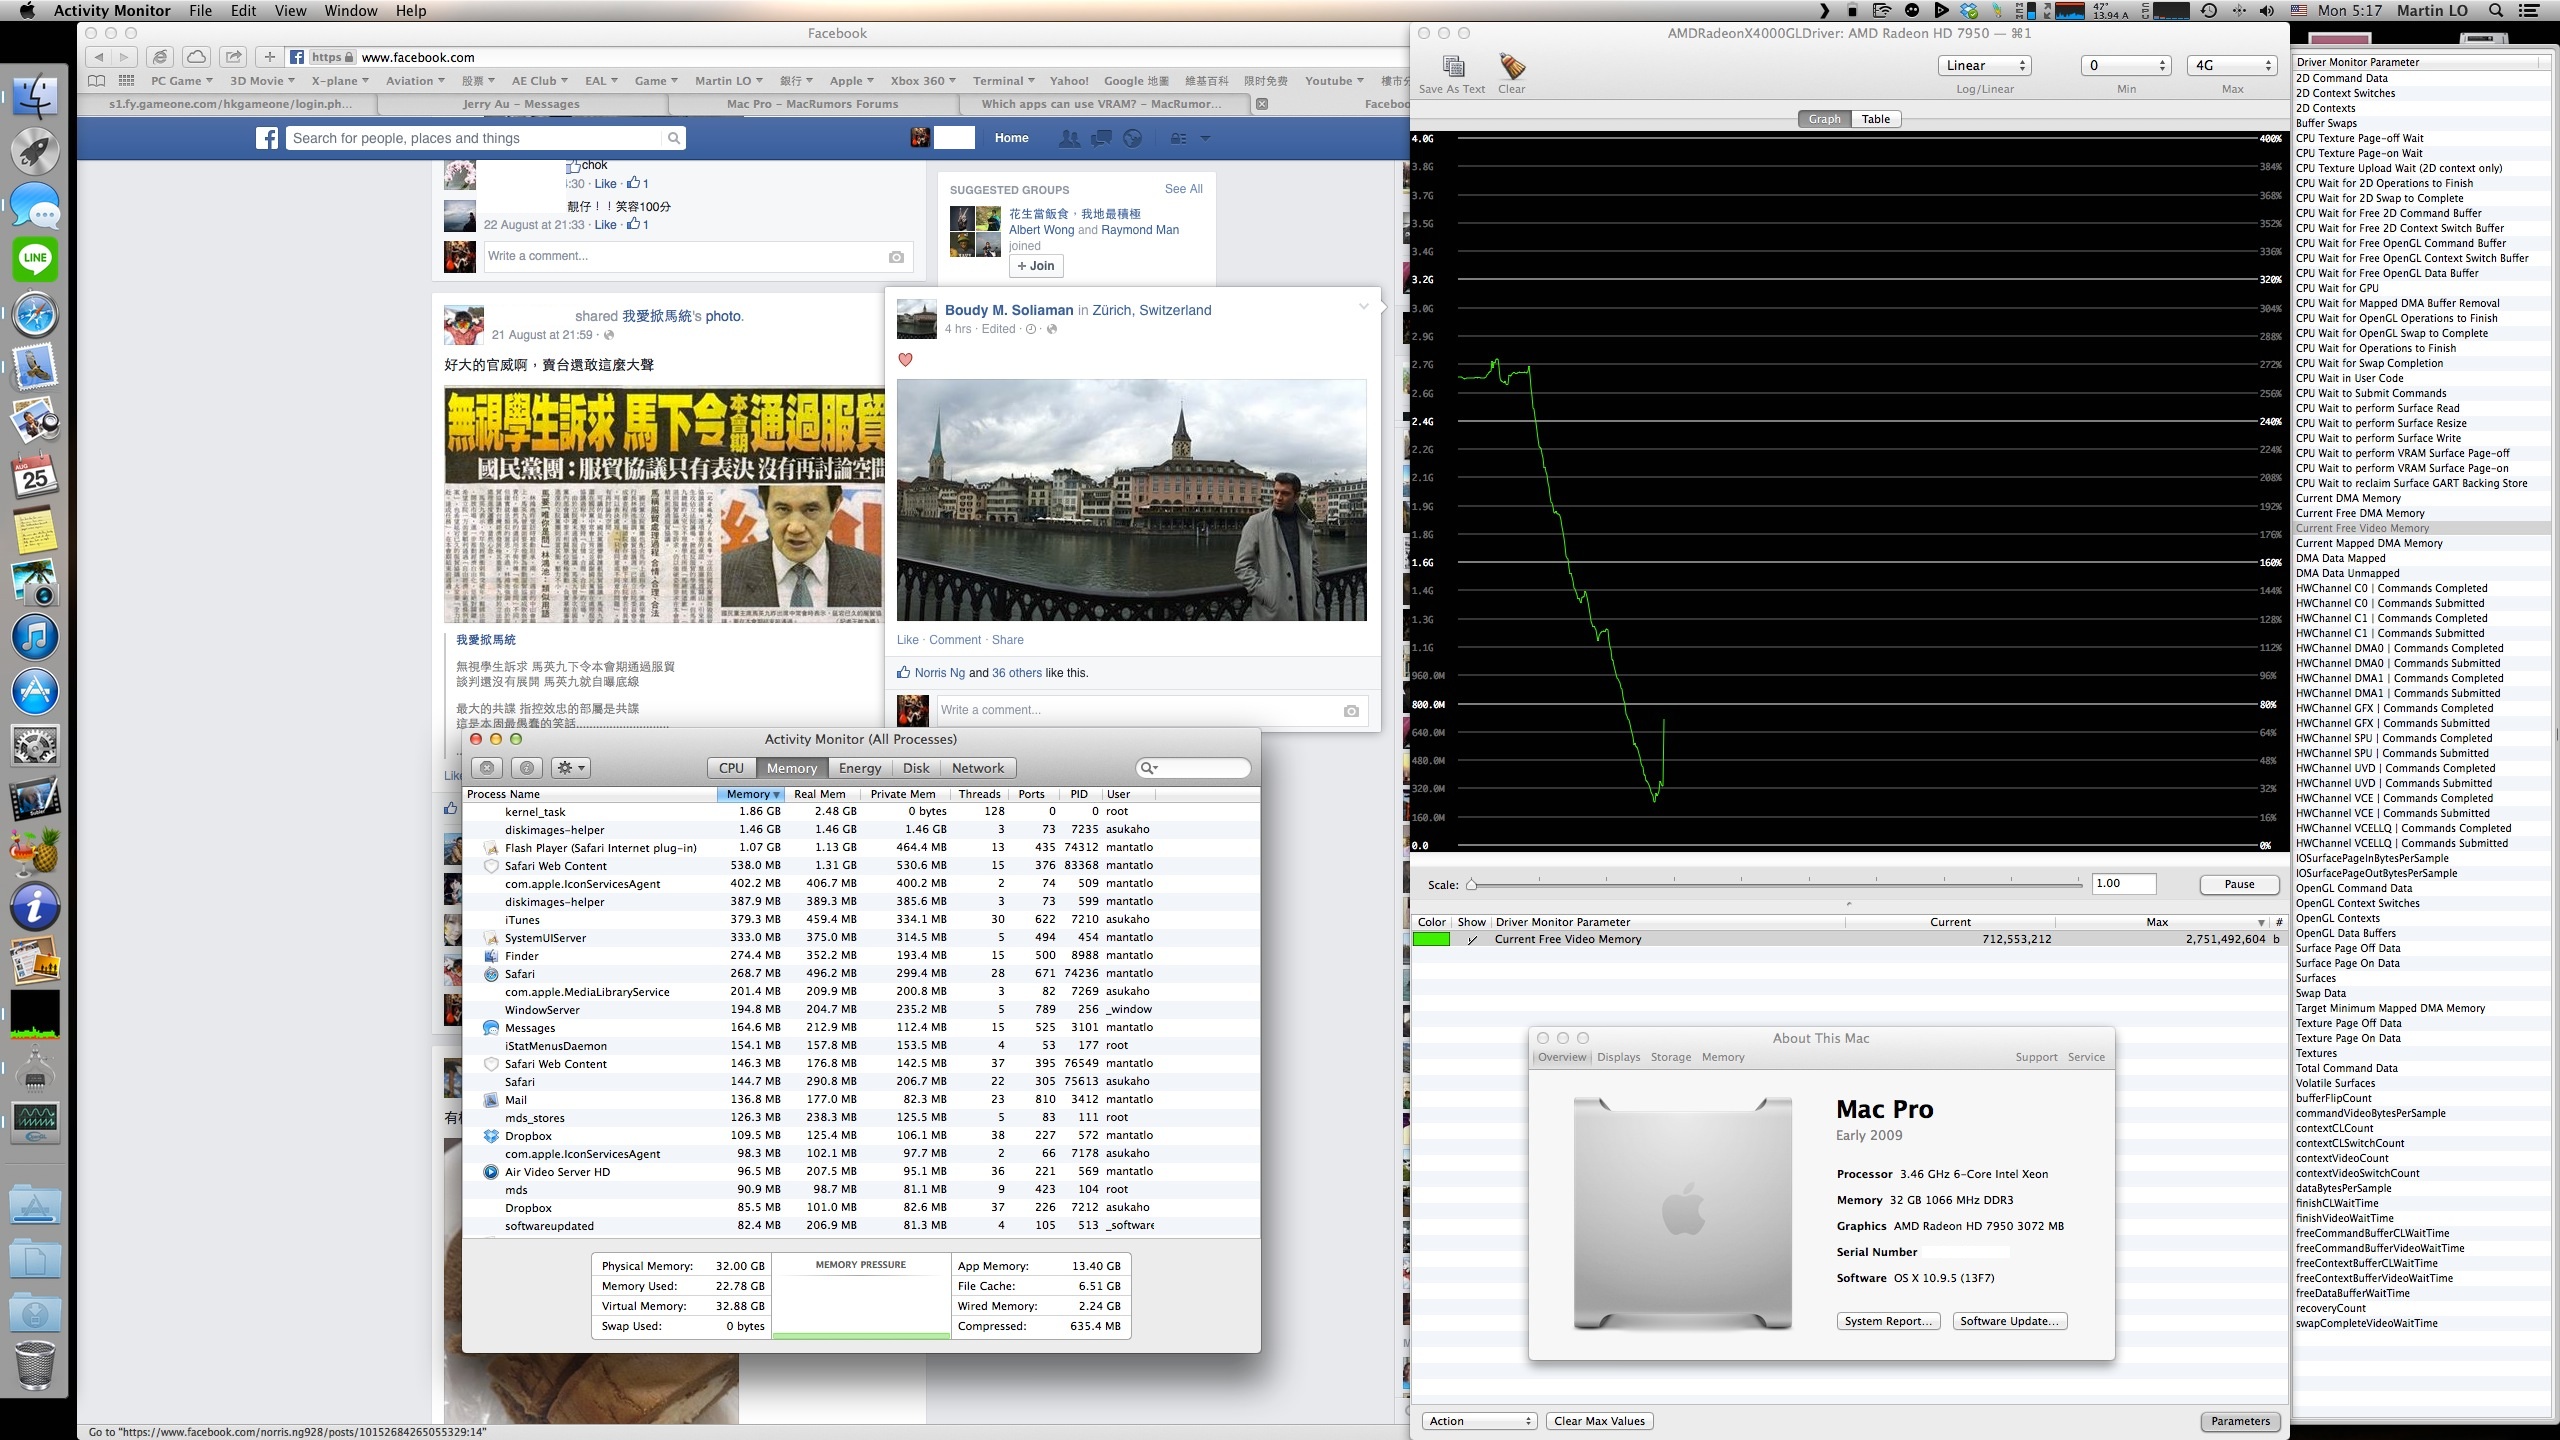Open App Store in the Dock
This screenshot has width=2560, height=1440.
pyautogui.click(x=35, y=692)
